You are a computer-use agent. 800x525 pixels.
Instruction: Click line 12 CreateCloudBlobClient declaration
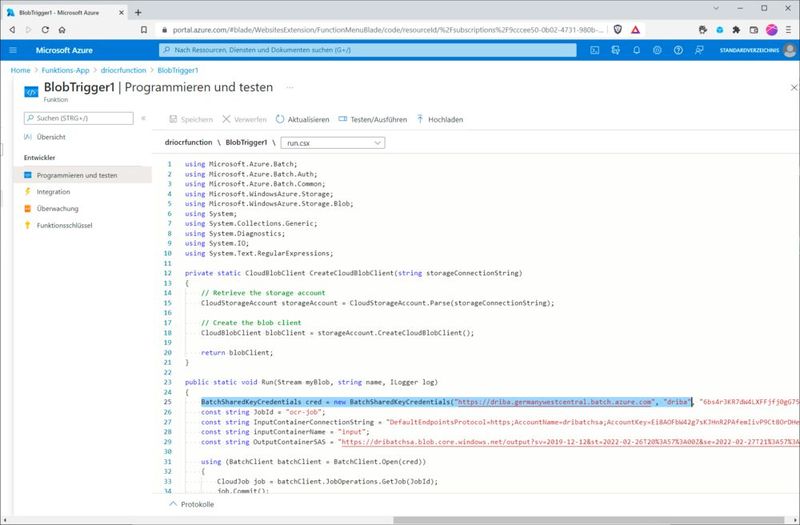pyautogui.click(x=354, y=273)
